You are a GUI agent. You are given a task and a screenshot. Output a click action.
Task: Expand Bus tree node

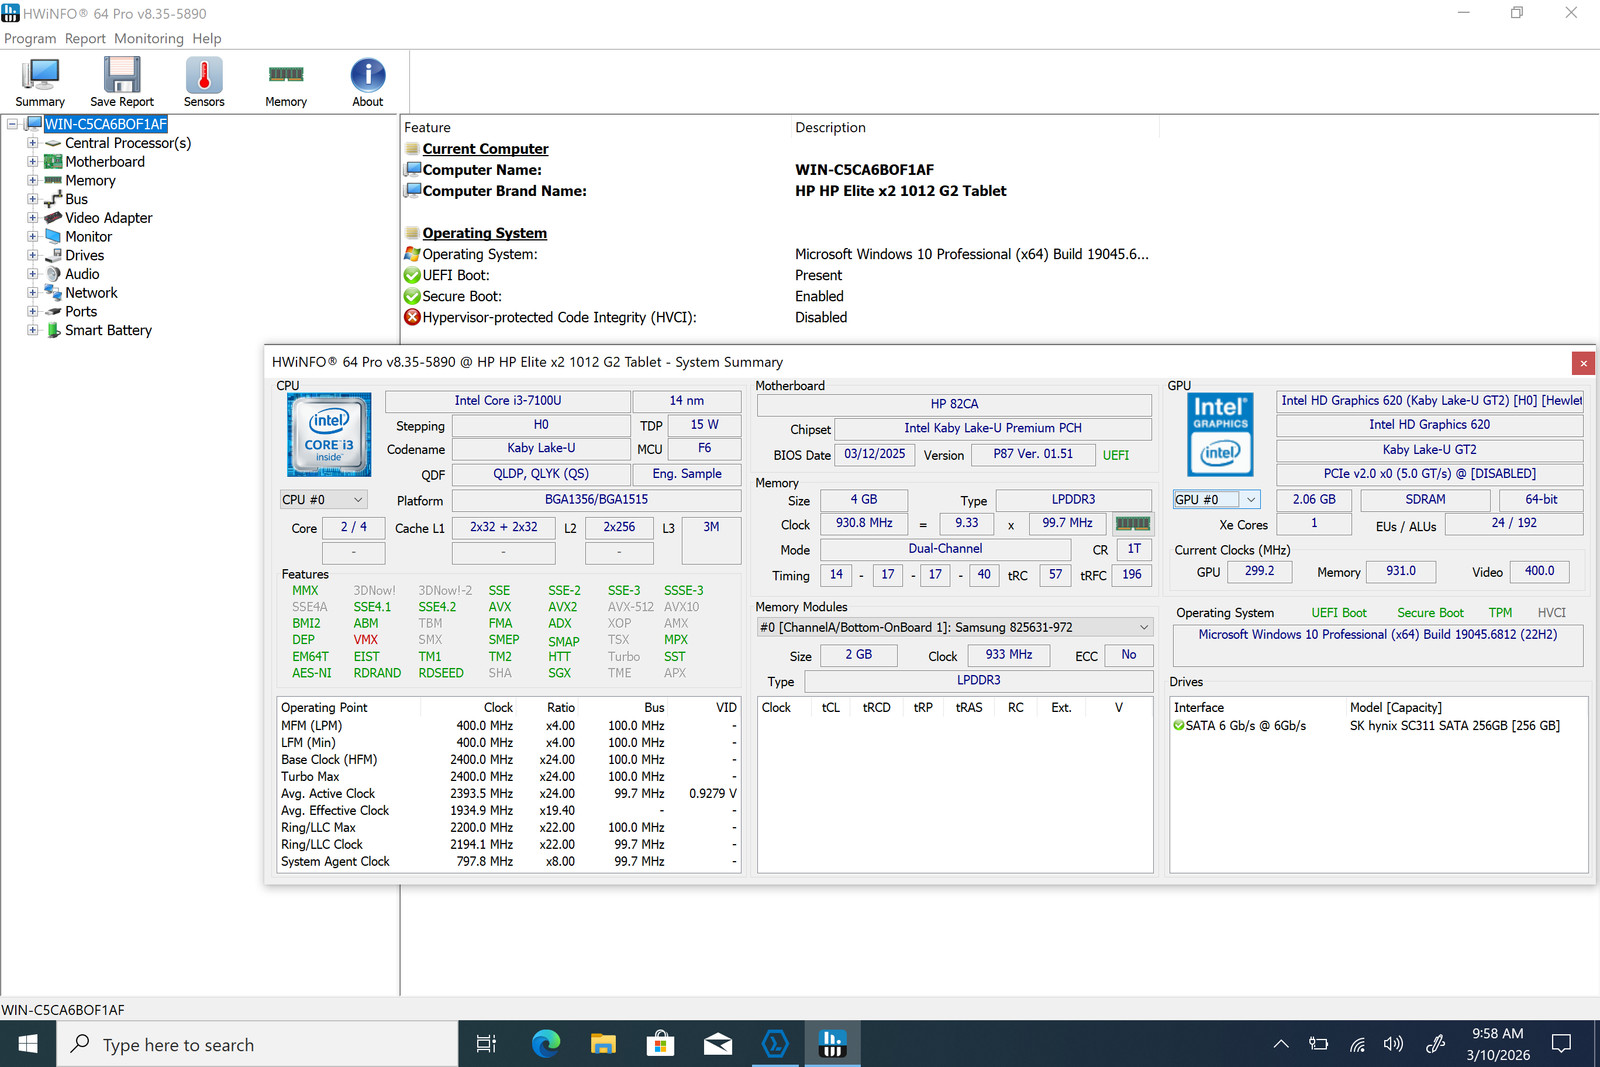(x=32, y=199)
